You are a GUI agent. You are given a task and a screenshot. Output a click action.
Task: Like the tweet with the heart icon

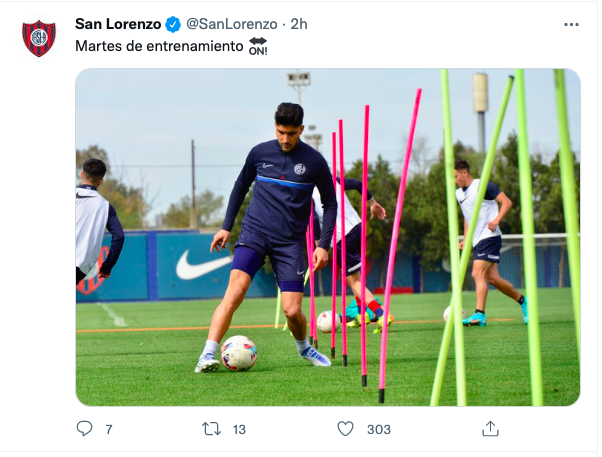click(x=345, y=429)
